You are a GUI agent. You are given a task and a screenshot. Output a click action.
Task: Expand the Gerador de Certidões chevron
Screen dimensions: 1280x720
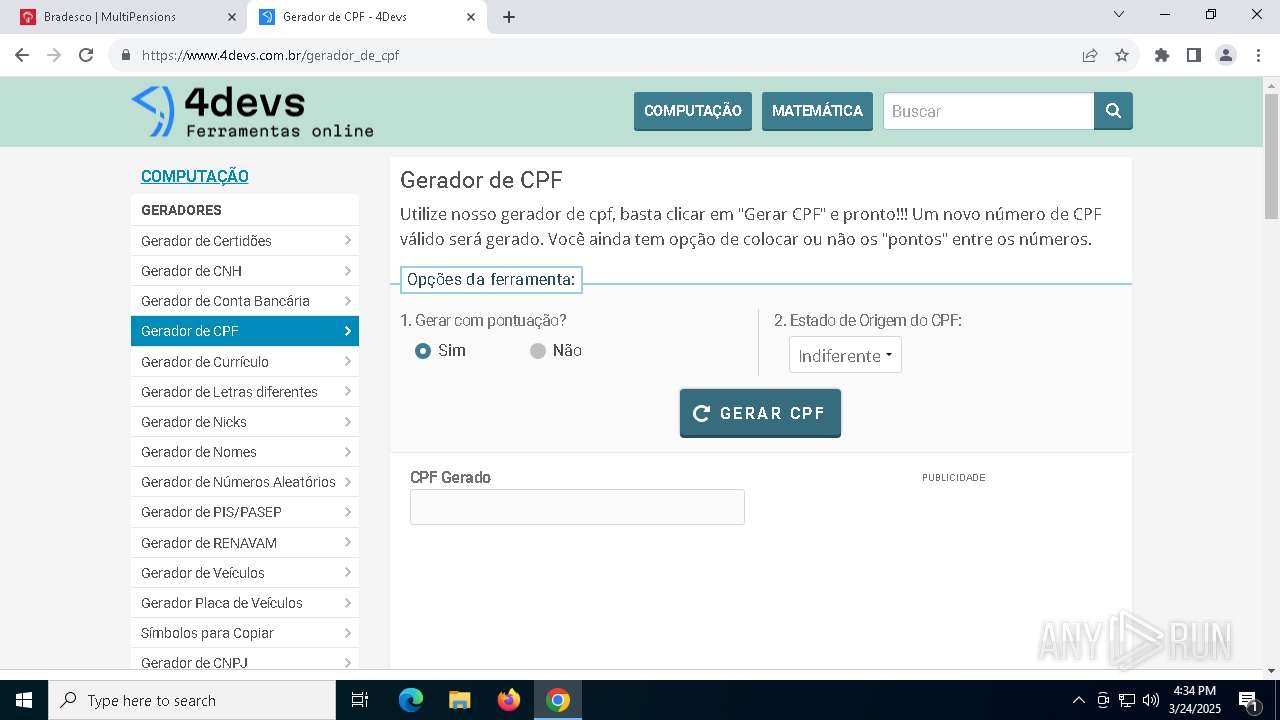[347, 241]
